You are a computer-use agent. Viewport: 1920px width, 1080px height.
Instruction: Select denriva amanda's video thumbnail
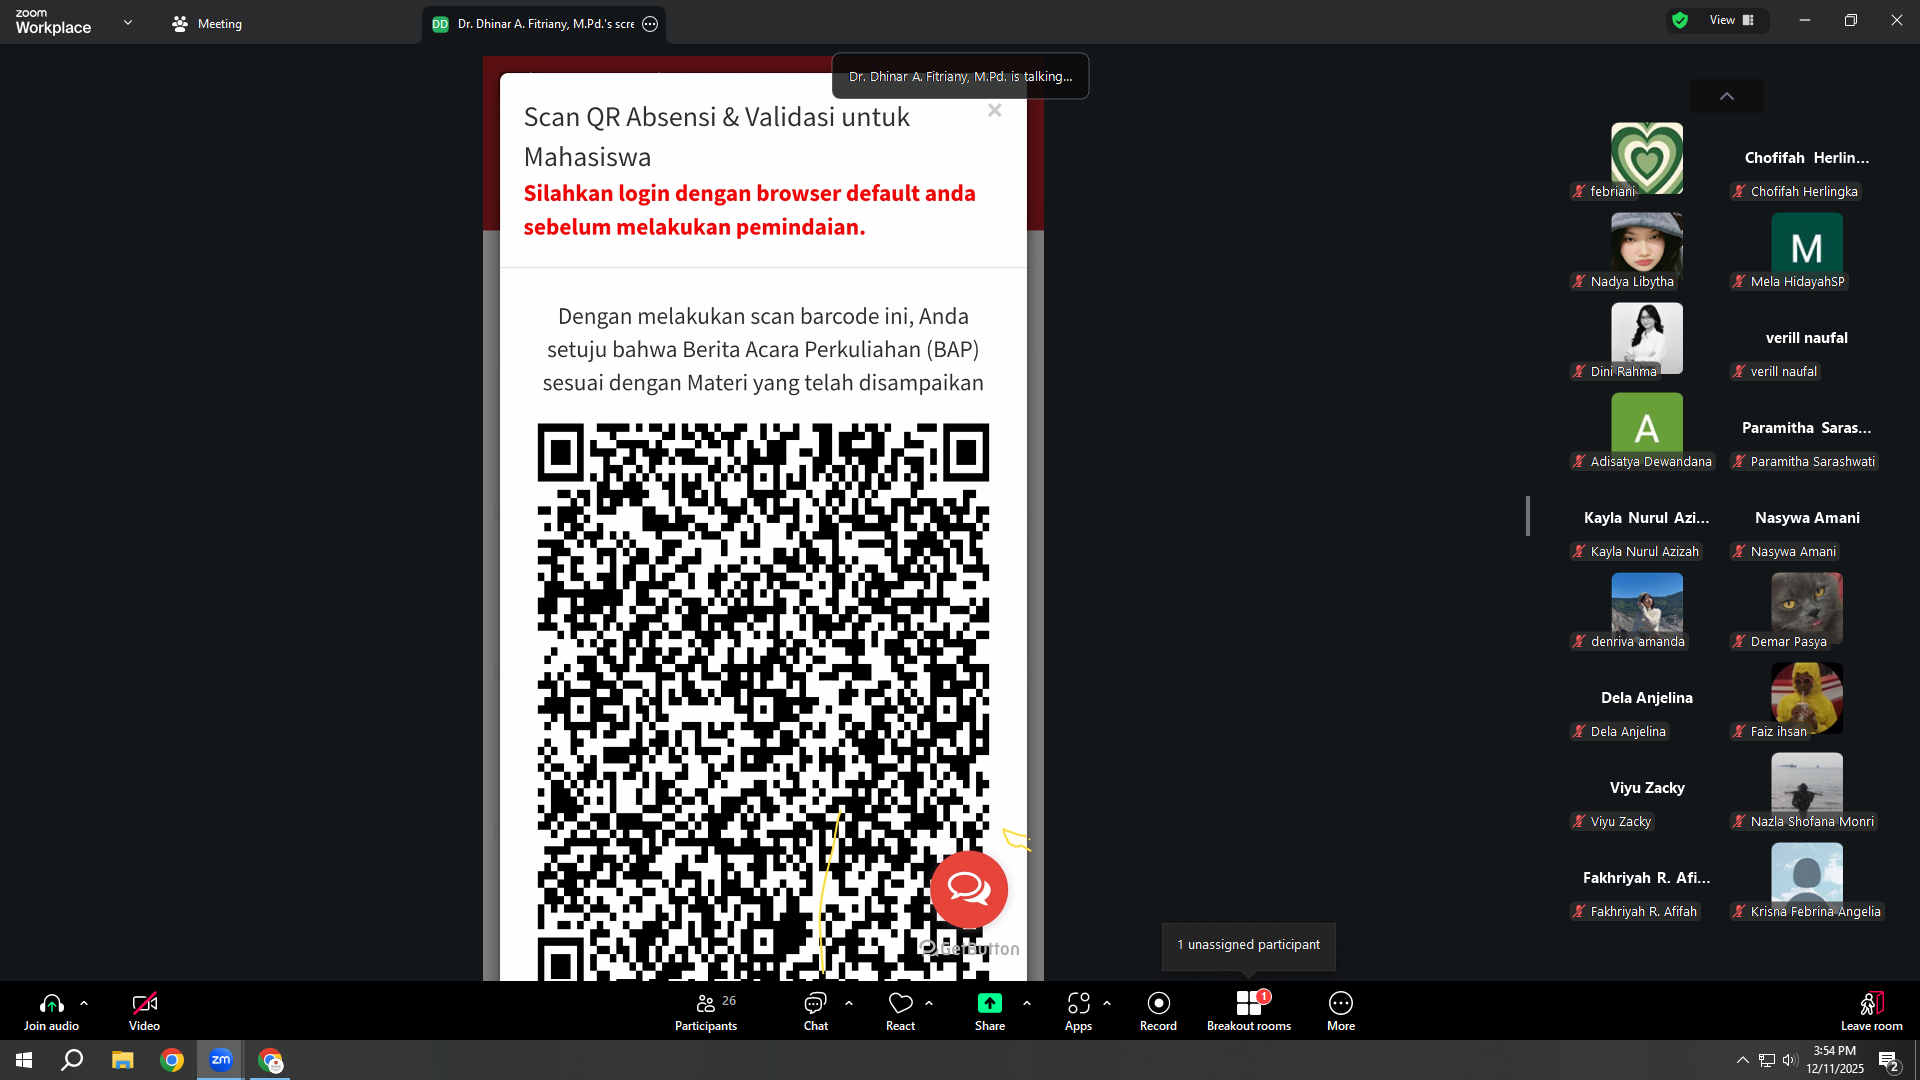(1647, 609)
